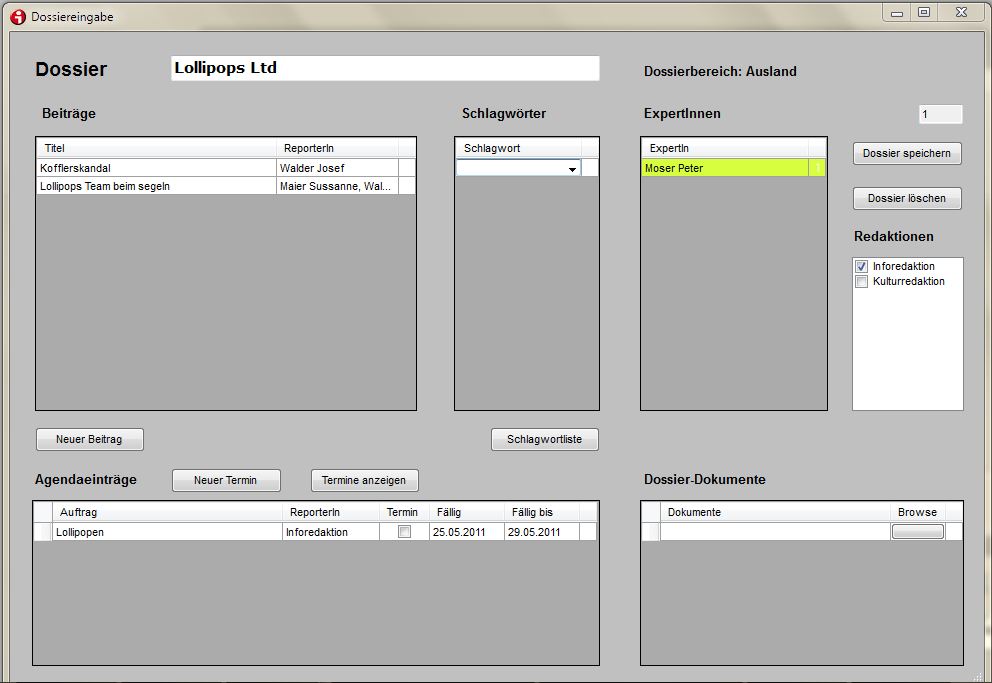Select Lollipops Team beim segeln entry
992x683 pixels.
155,186
